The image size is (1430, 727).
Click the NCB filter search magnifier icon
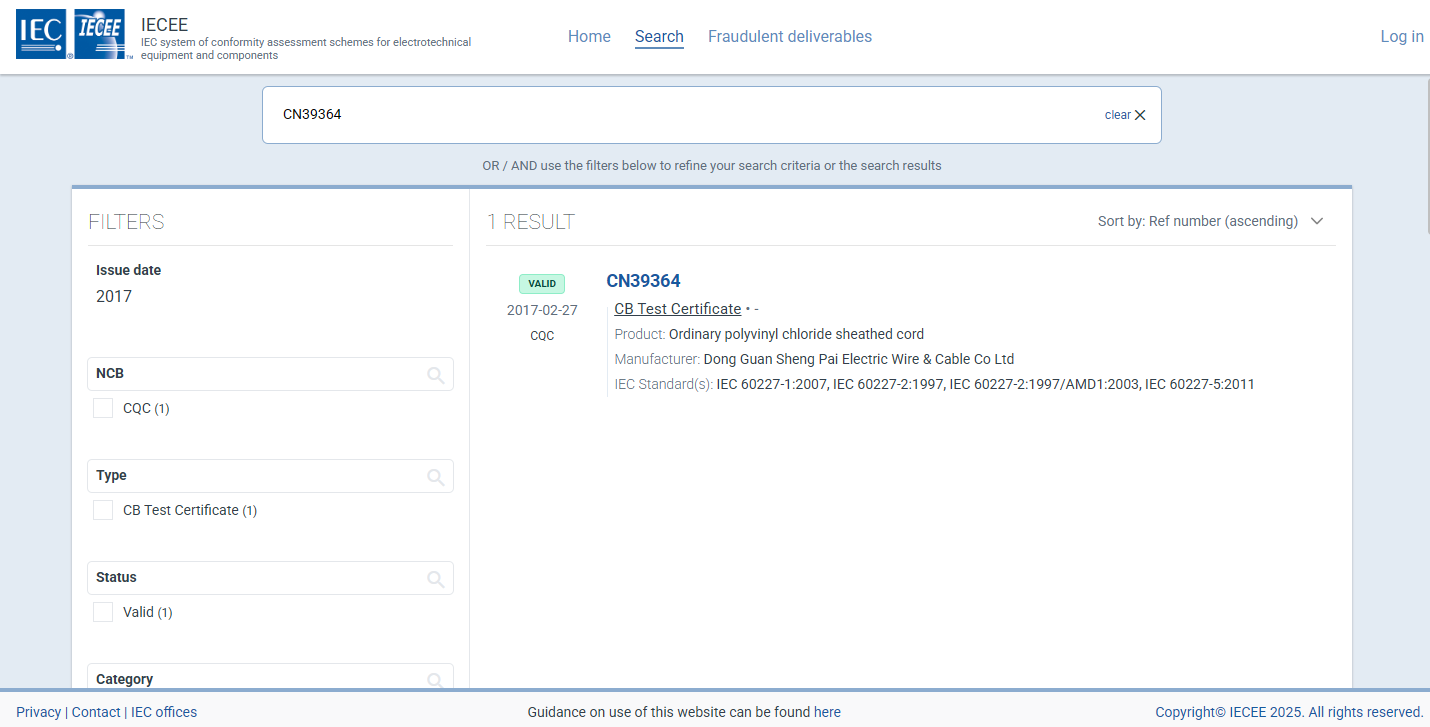pos(435,375)
